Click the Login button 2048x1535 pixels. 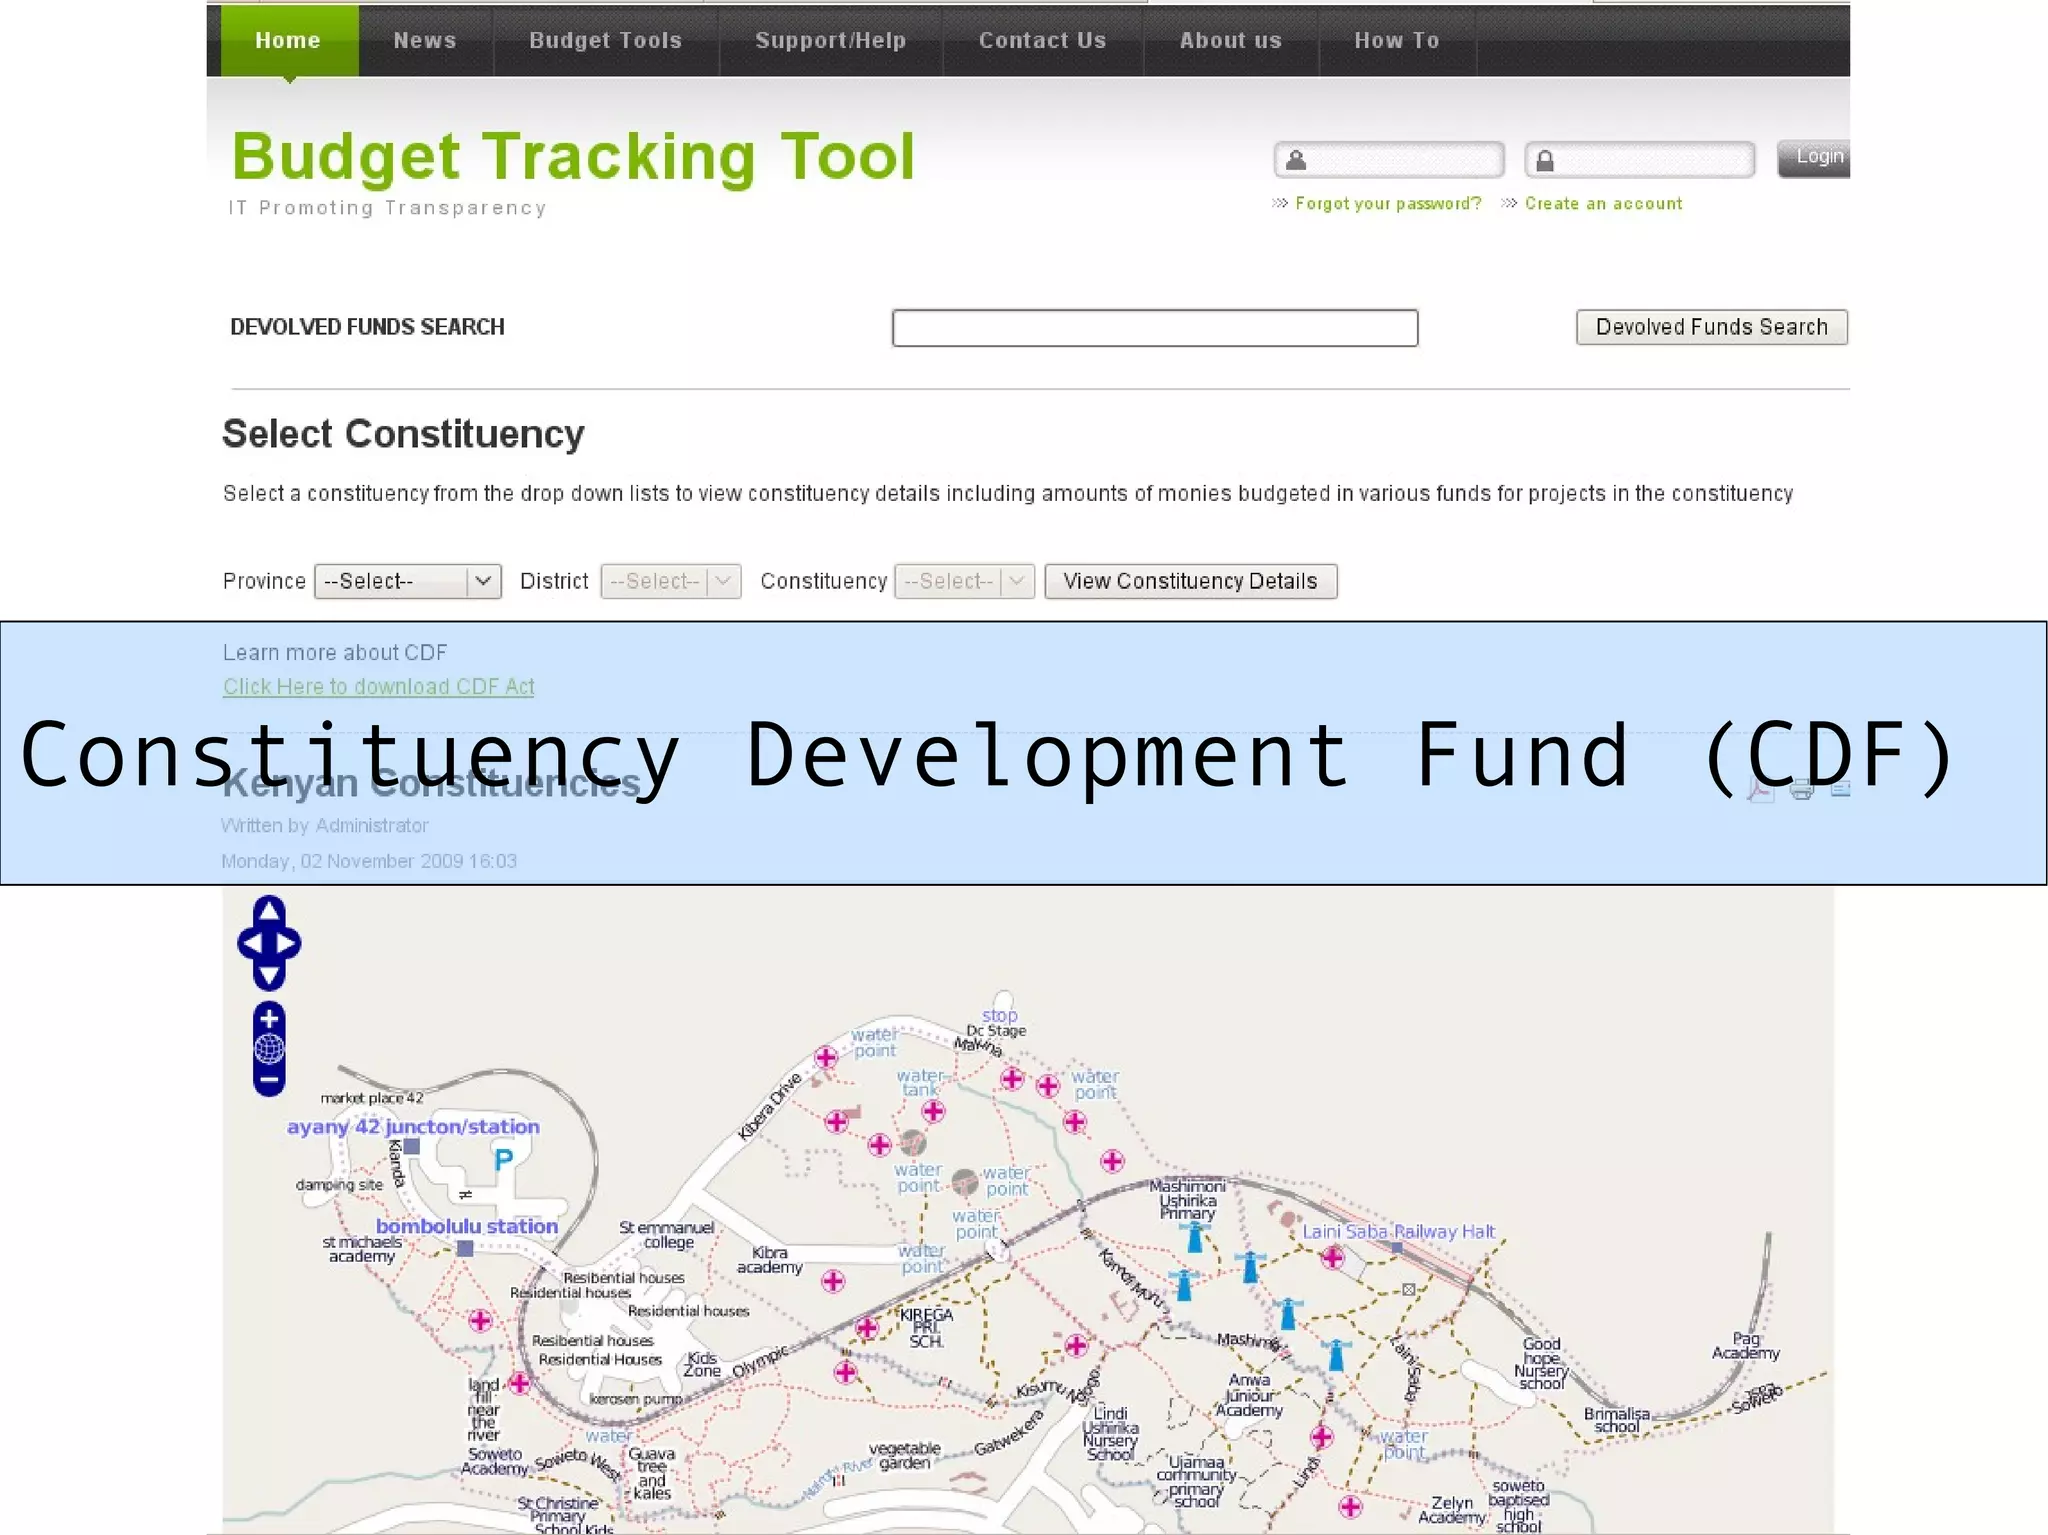[x=1814, y=158]
